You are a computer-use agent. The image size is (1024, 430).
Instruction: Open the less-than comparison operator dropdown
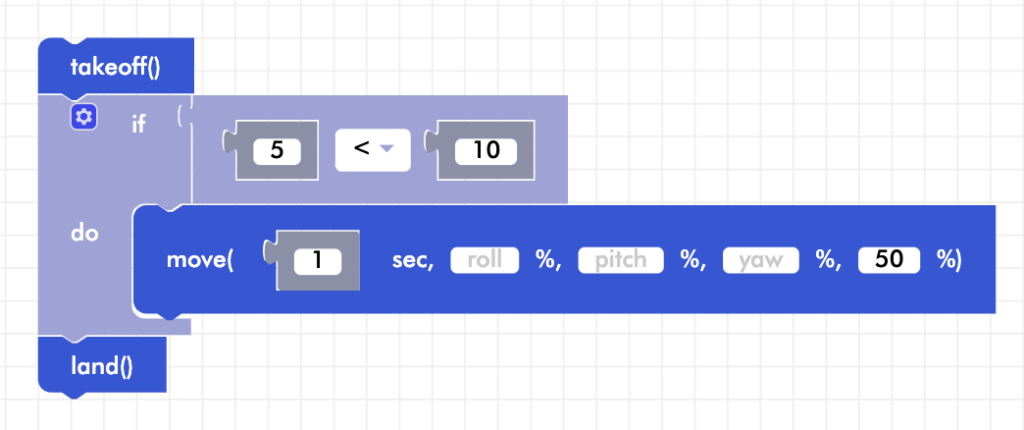[374, 149]
